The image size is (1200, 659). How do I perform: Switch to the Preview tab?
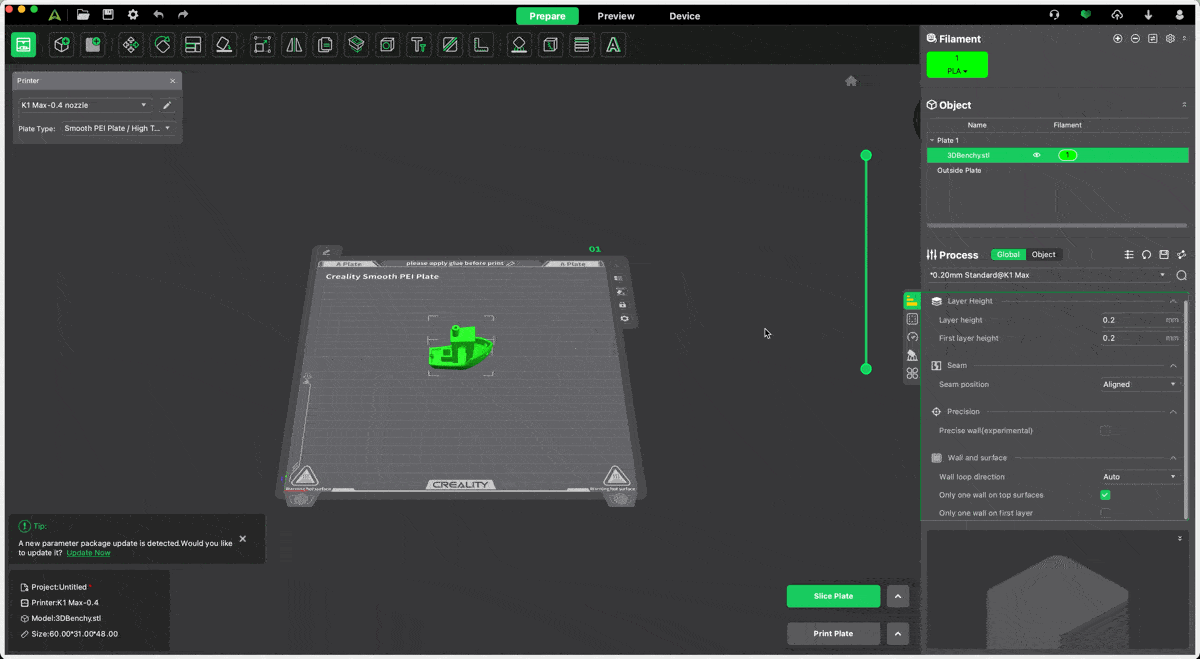click(x=616, y=16)
